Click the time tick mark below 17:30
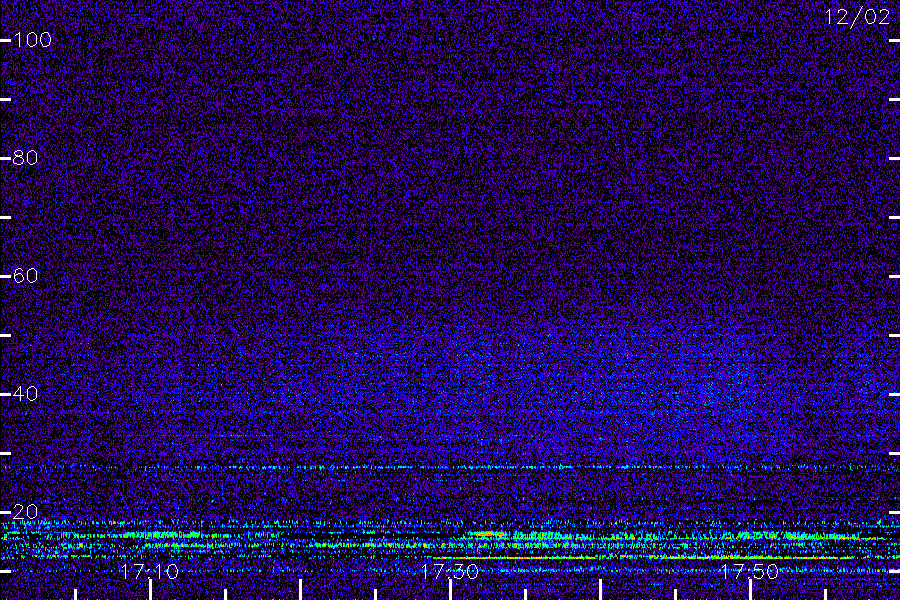 click(x=451, y=590)
